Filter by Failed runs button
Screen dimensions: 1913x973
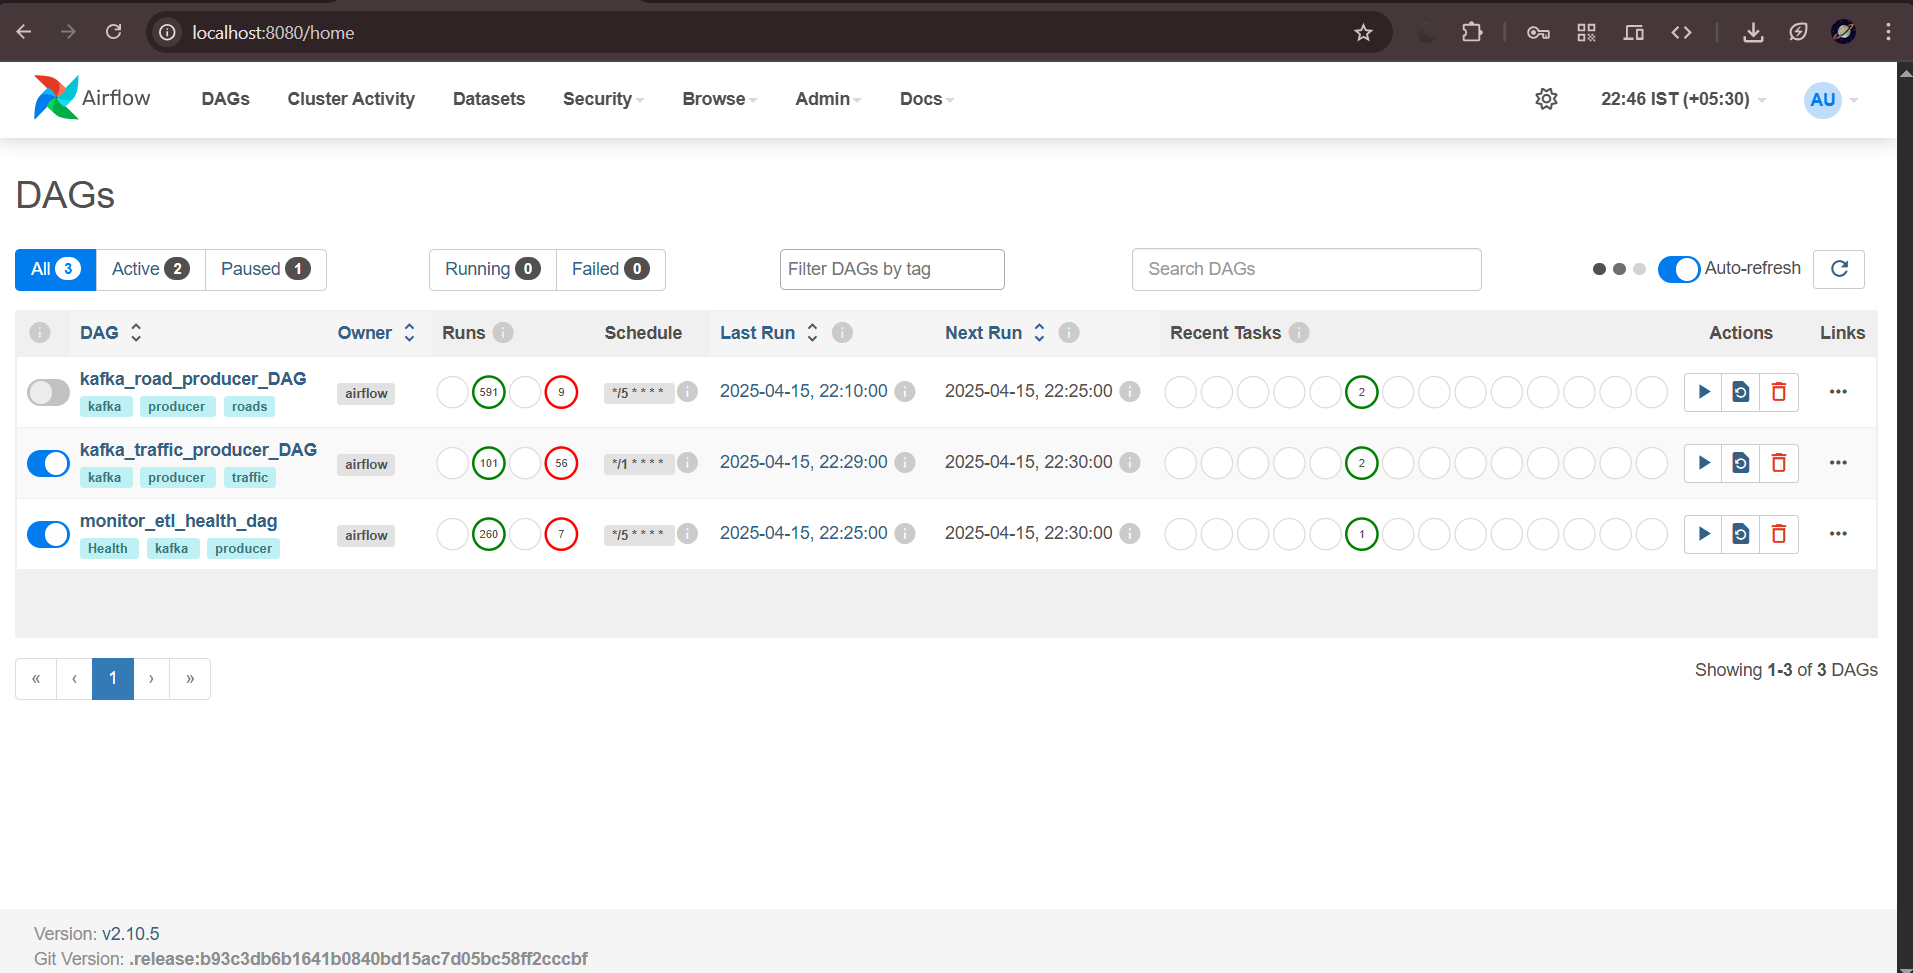(610, 269)
